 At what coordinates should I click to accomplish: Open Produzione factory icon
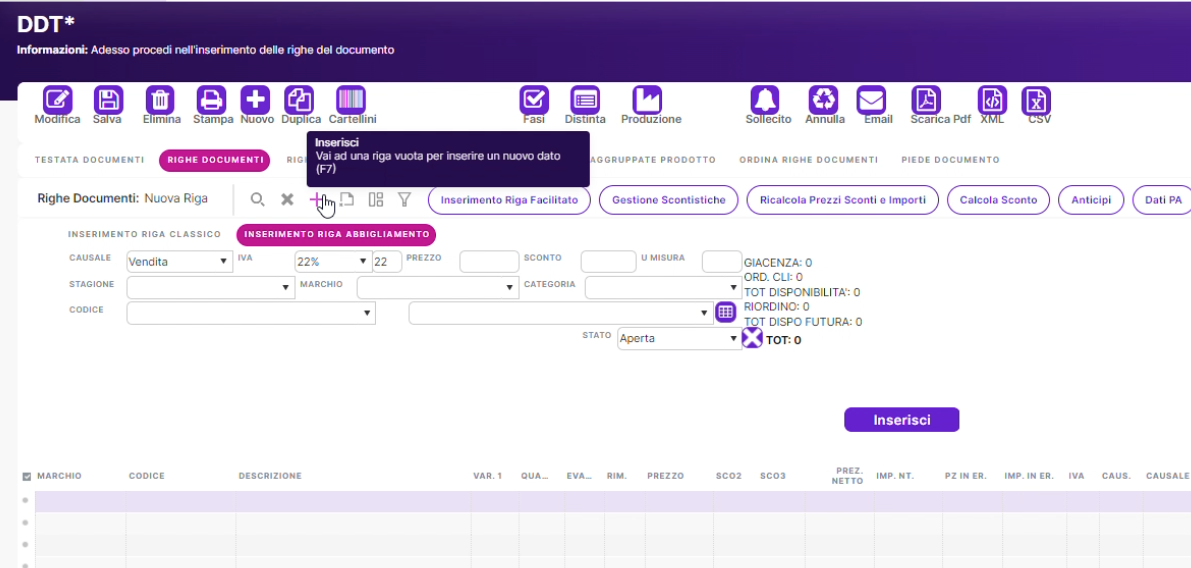click(x=648, y=100)
